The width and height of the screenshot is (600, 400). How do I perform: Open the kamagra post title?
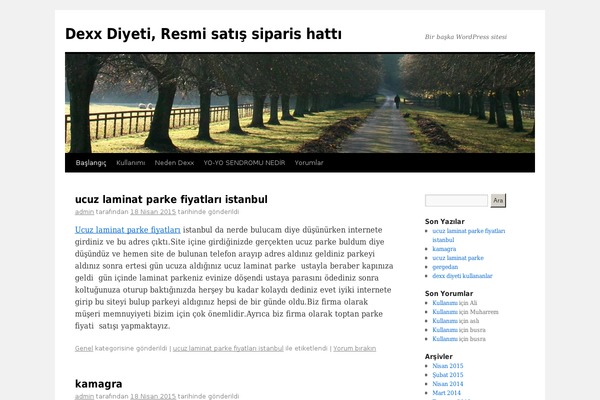pos(98,384)
